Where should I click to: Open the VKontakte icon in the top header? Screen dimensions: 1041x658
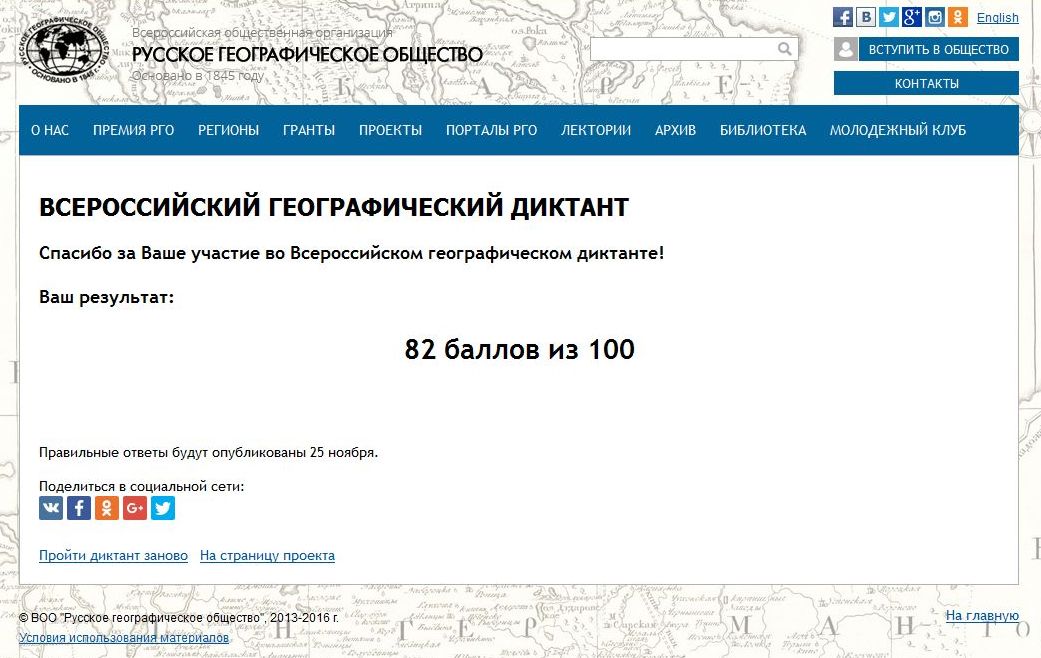(866, 17)
